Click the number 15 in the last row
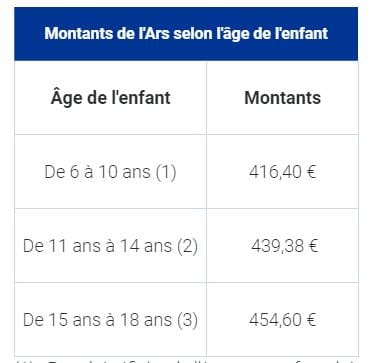 click(60, 320)
